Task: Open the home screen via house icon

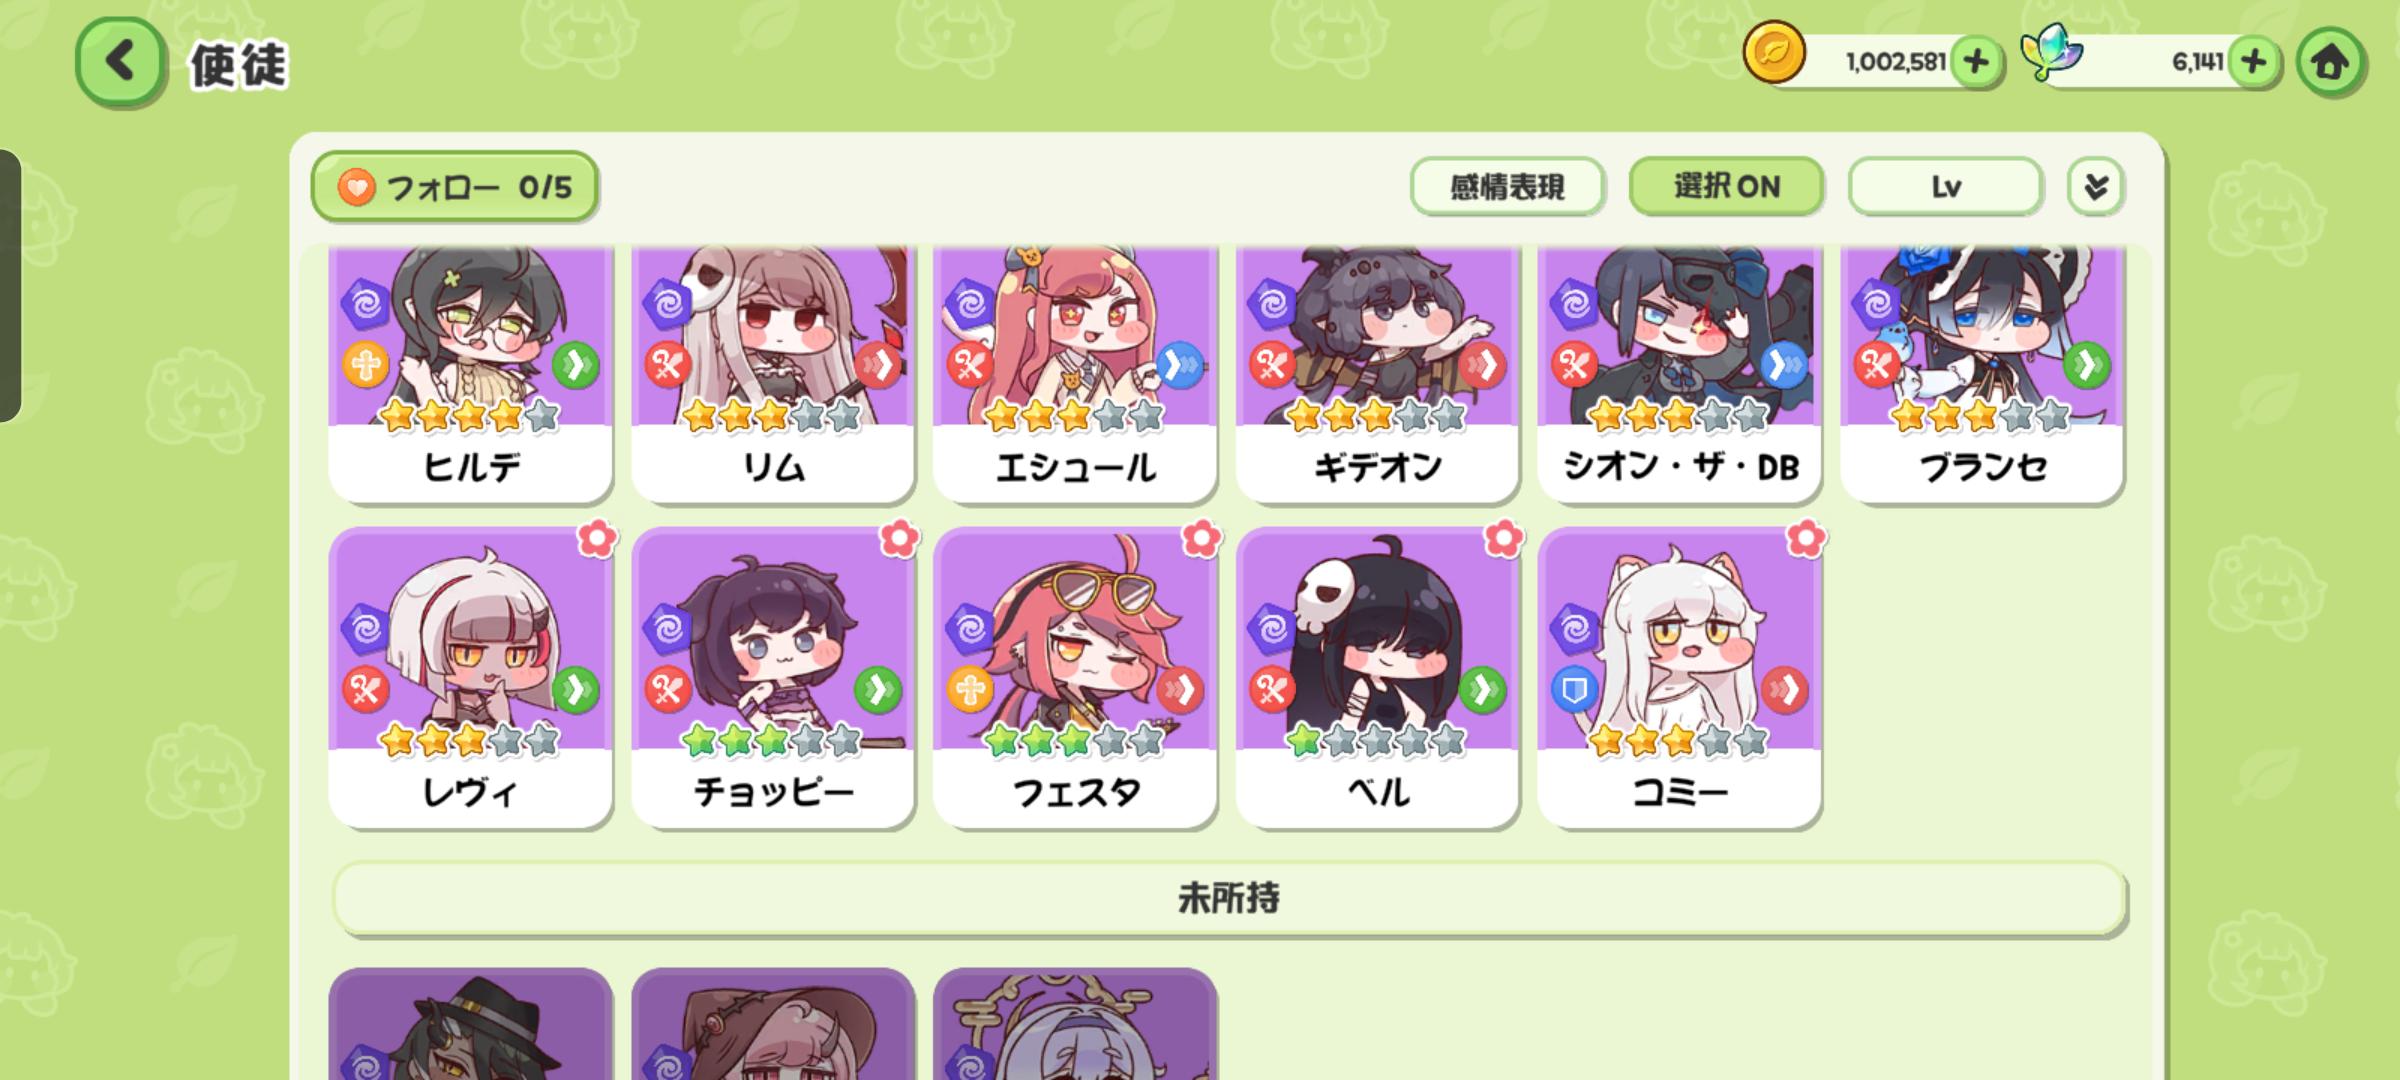Action: coord(2330,62)
